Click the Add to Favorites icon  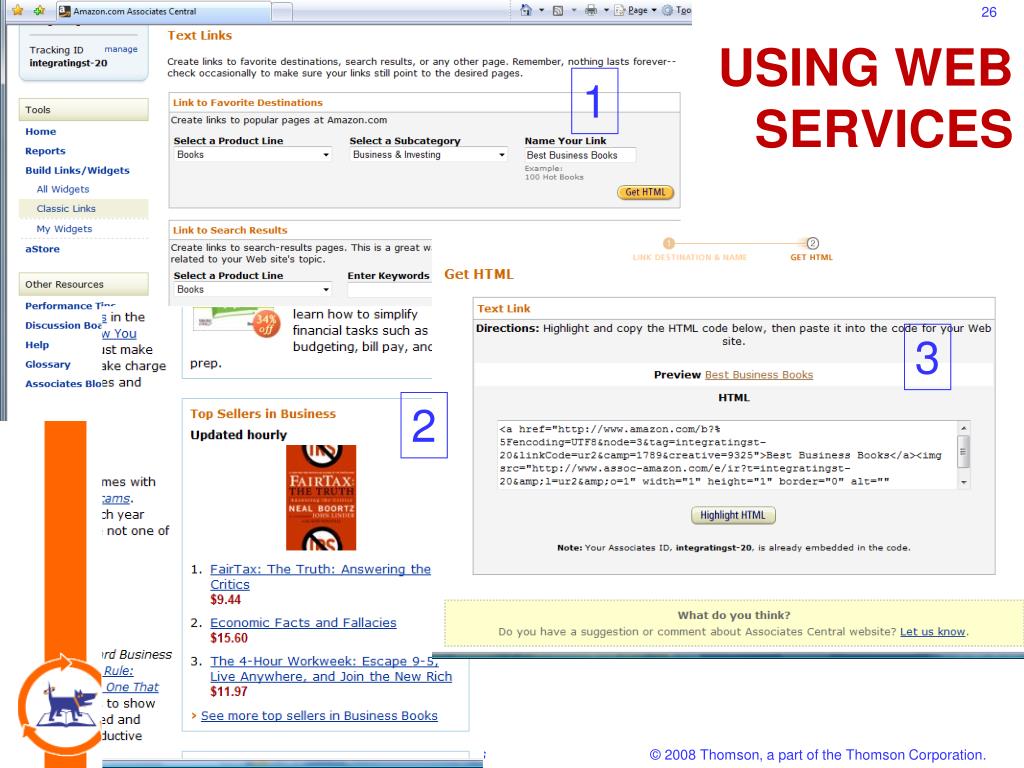(x=39, y=10)
